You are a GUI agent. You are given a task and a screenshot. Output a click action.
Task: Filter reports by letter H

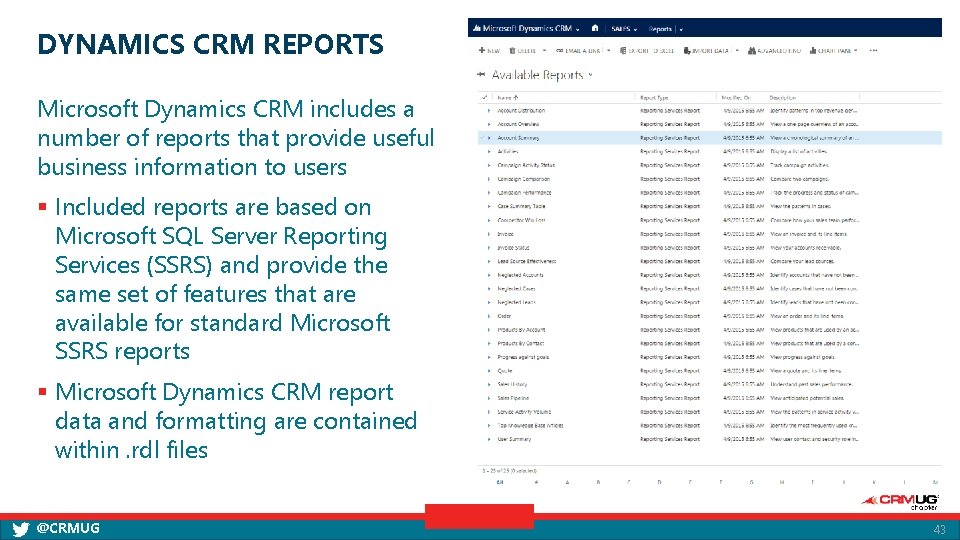point(782,482)
